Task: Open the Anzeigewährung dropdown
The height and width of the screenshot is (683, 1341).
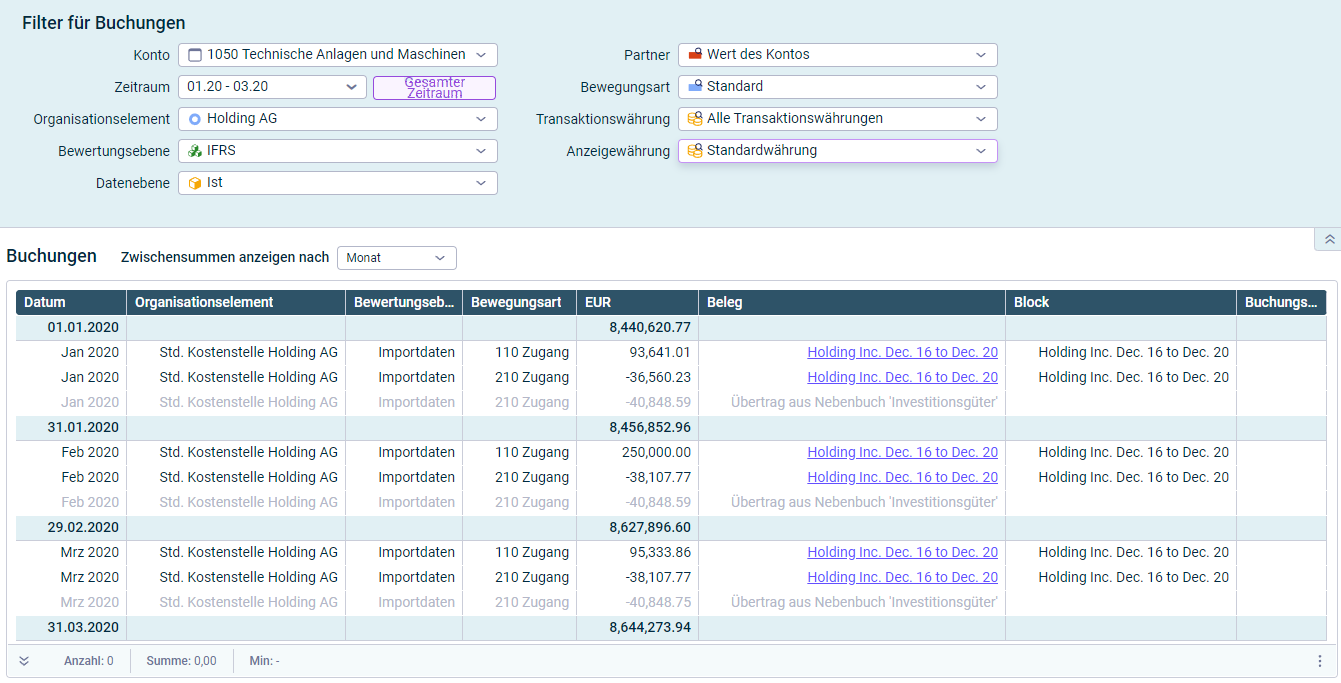Action: [837, 151]
